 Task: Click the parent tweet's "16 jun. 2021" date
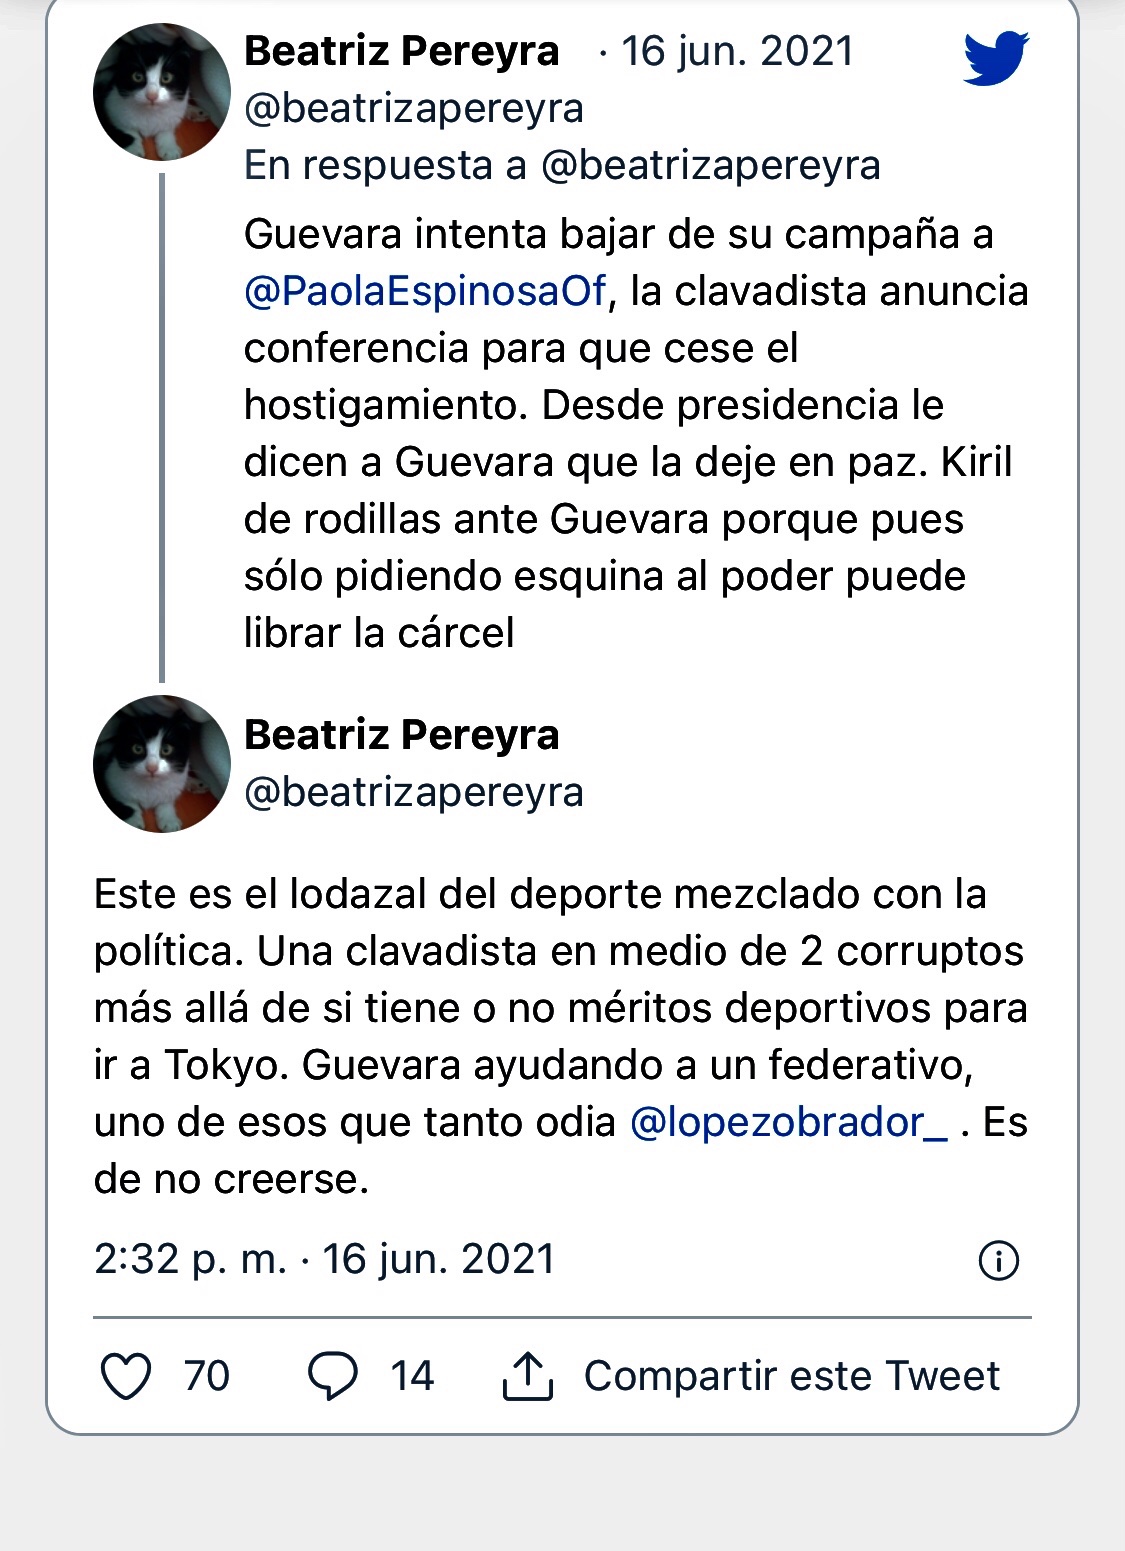click(737, 51)
